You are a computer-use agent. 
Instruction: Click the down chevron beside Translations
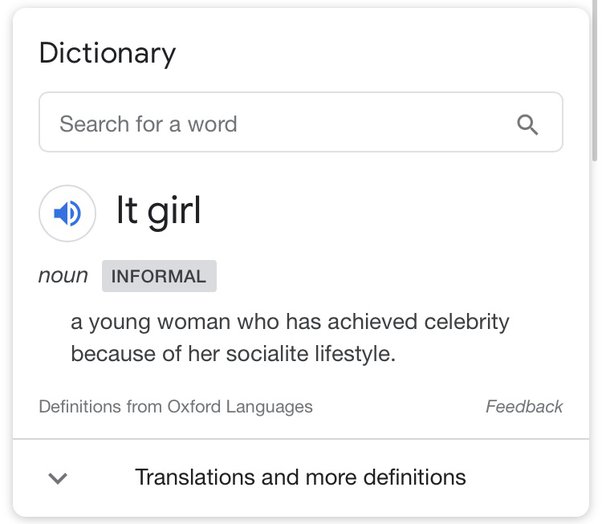pyautogui.click(x=58, y=478)
